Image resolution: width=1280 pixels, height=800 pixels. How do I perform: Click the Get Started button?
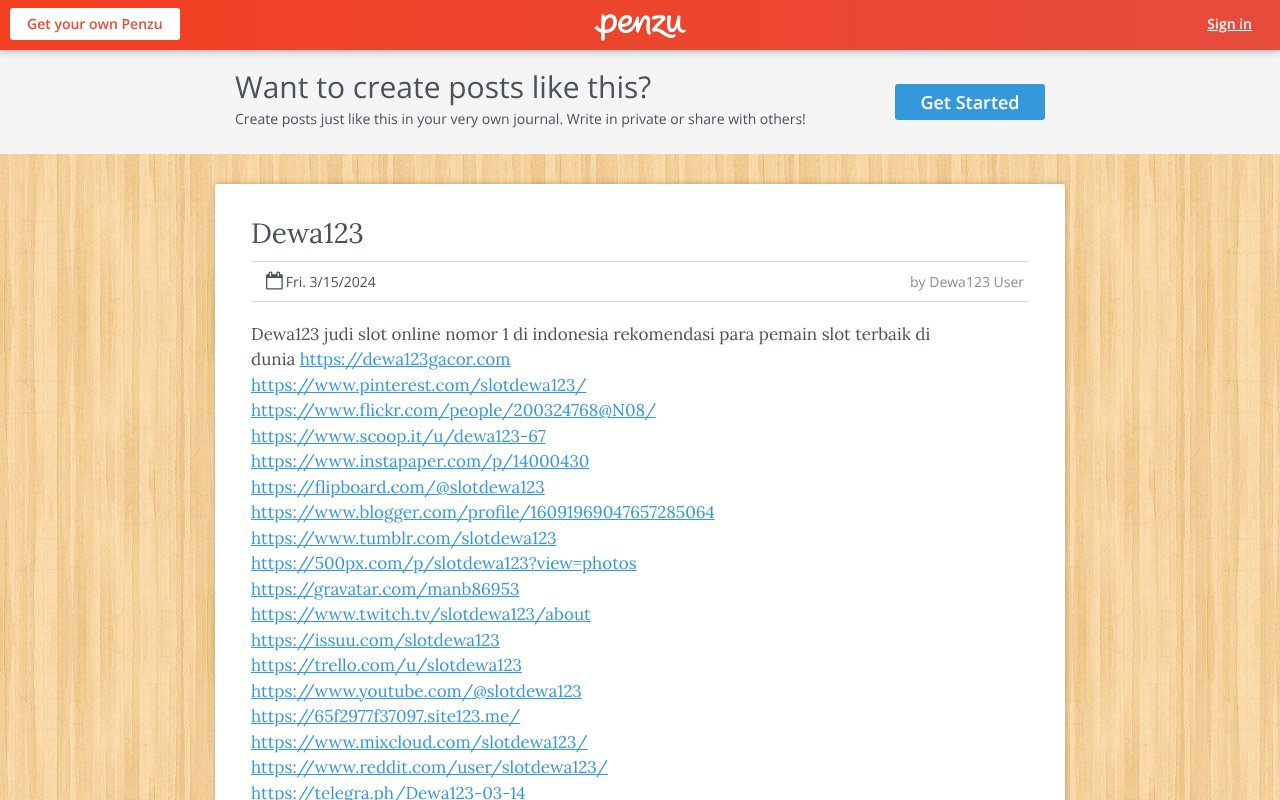969,101
